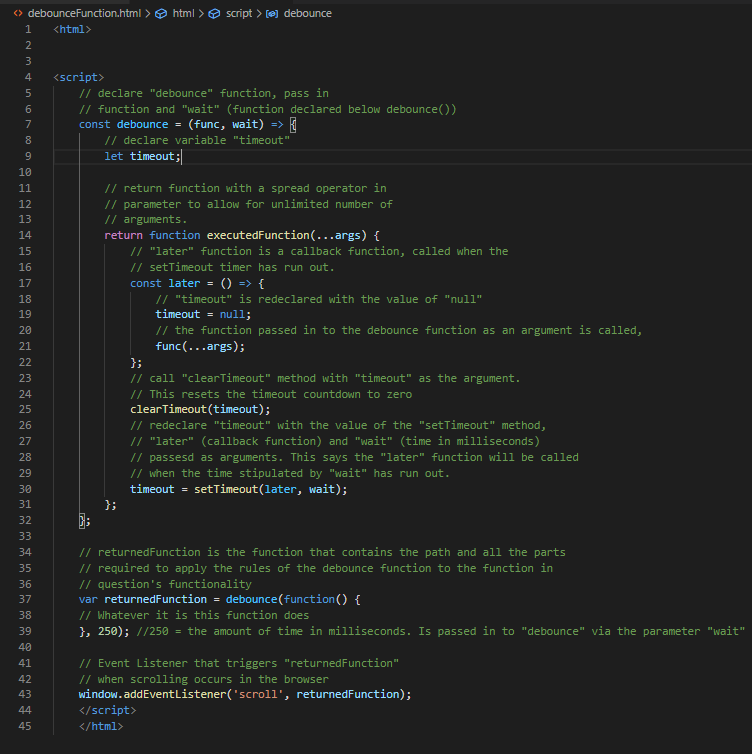Click 'executedFunction' name on line 14
The height and width of the screenshot is (754, 752).
click(258, 235)
